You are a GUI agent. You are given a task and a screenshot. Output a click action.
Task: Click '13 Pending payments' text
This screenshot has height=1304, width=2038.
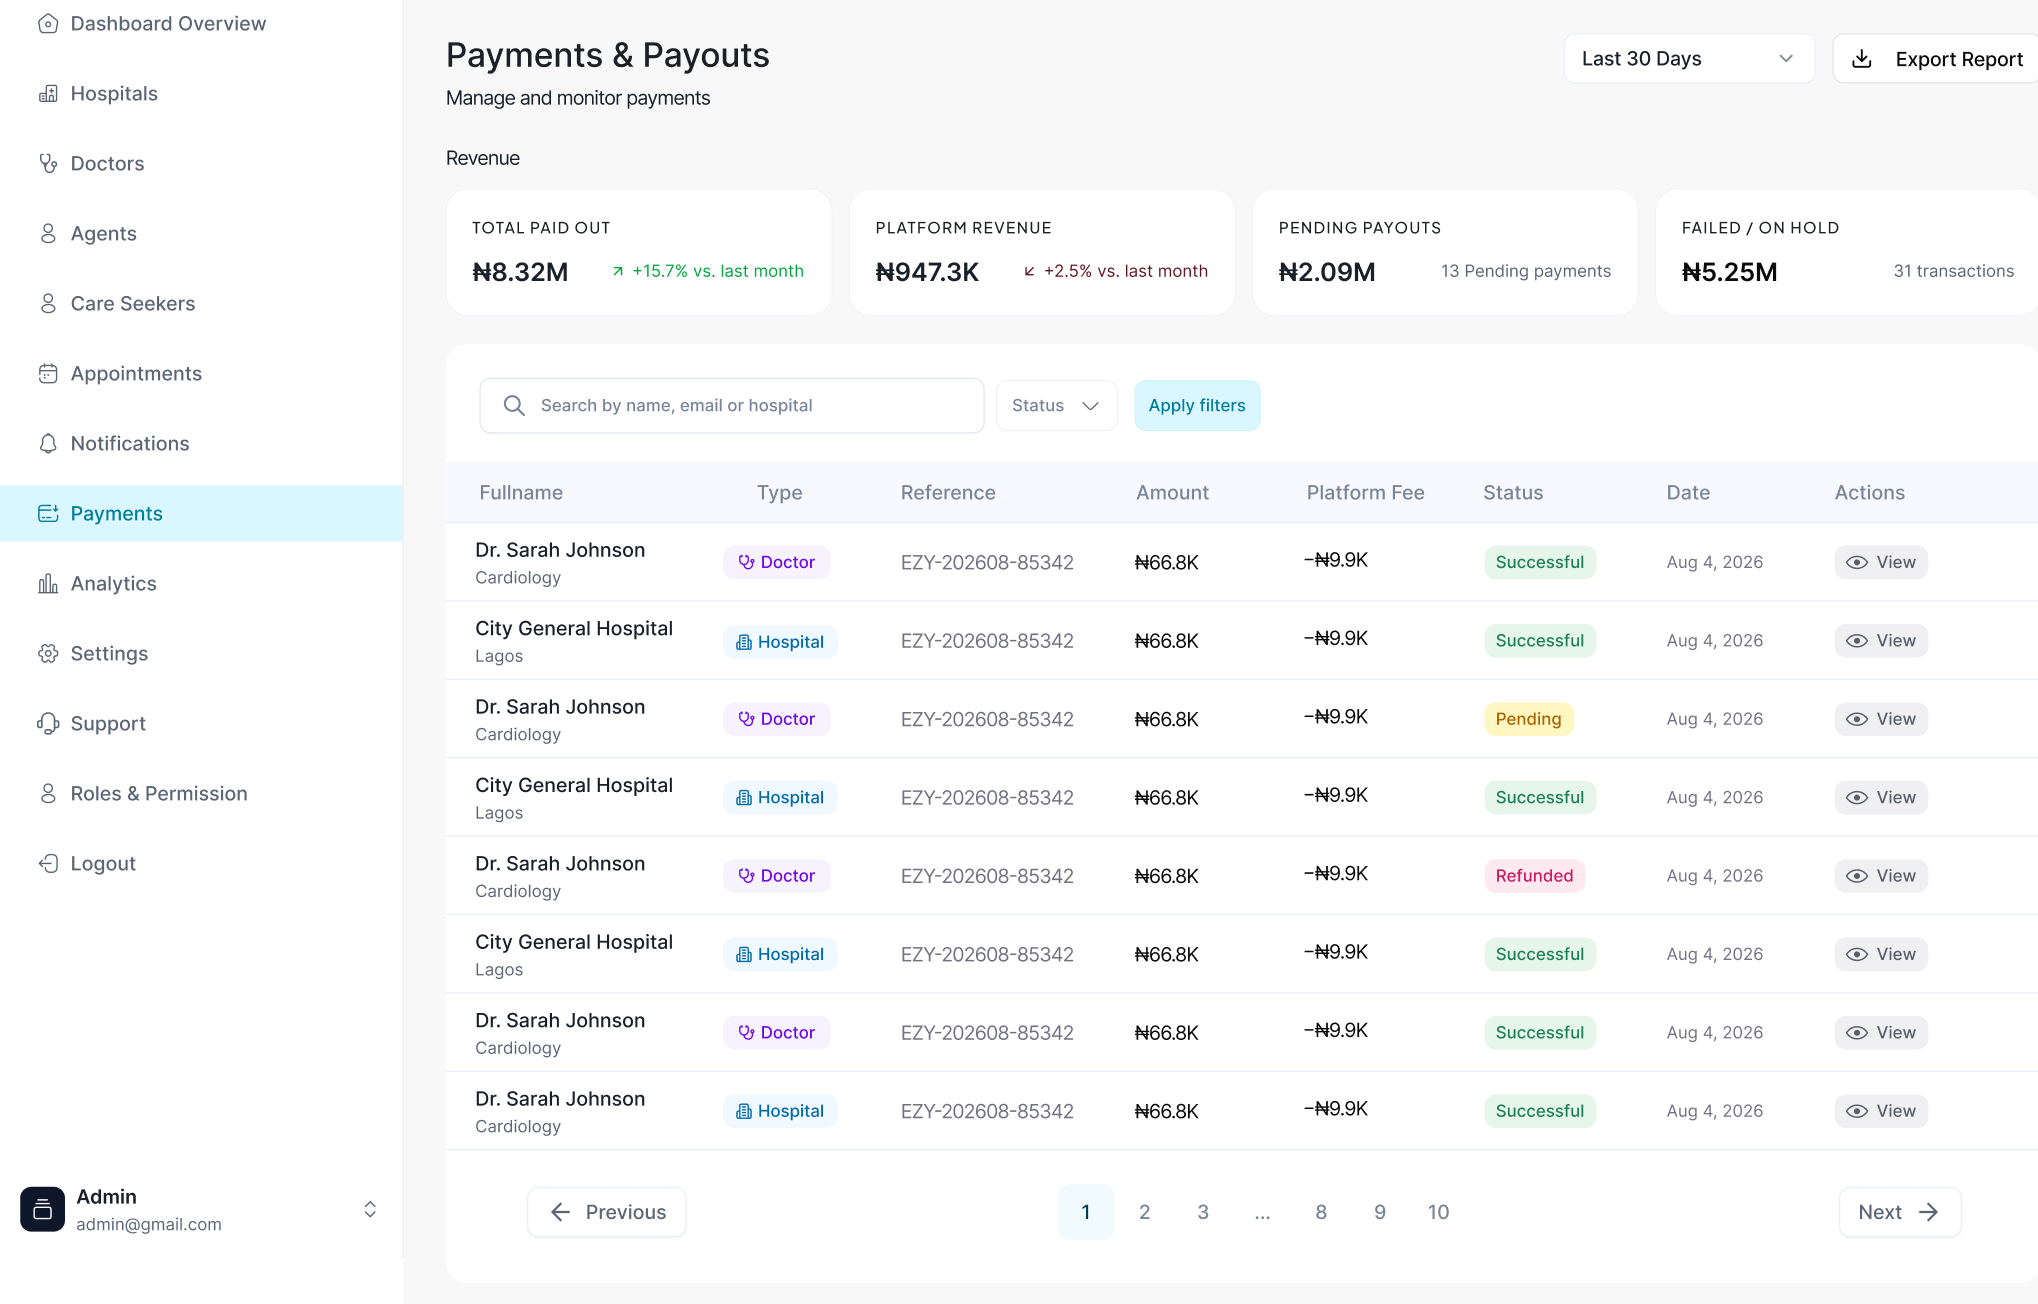(x=1526, y=271)
